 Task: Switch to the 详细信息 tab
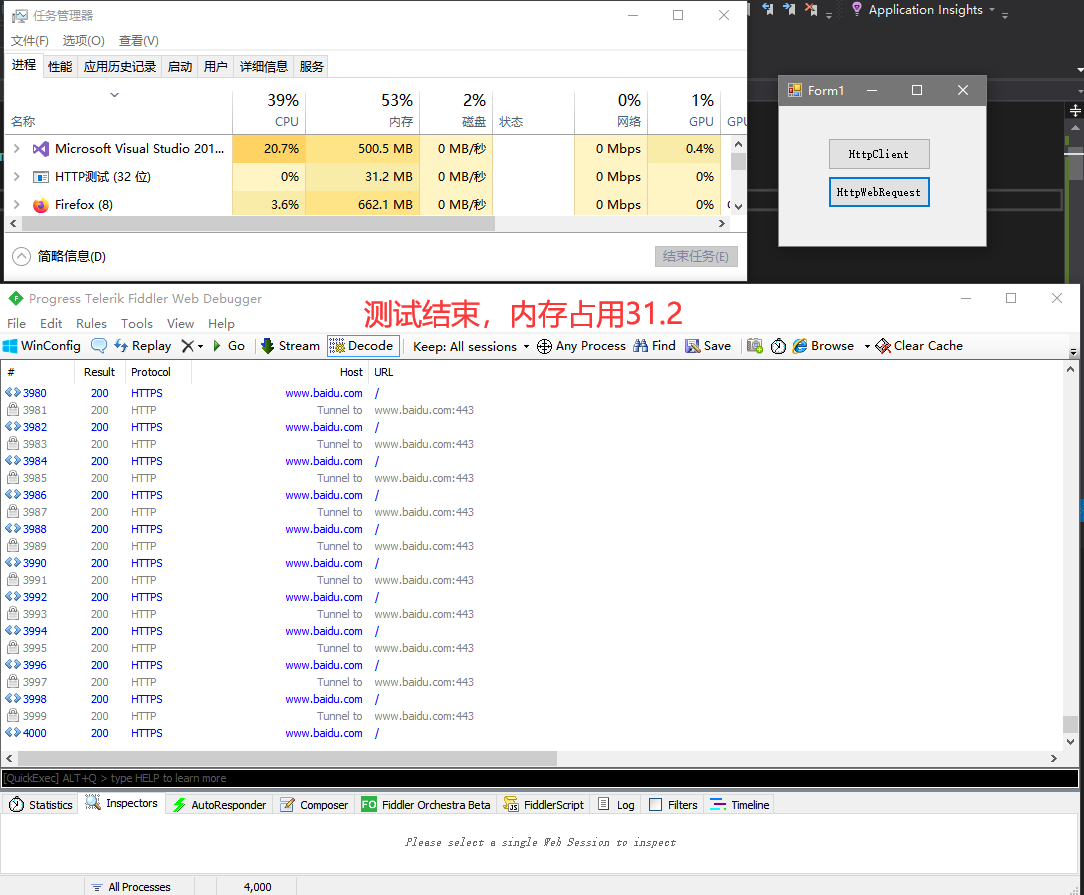click(263, 66)
